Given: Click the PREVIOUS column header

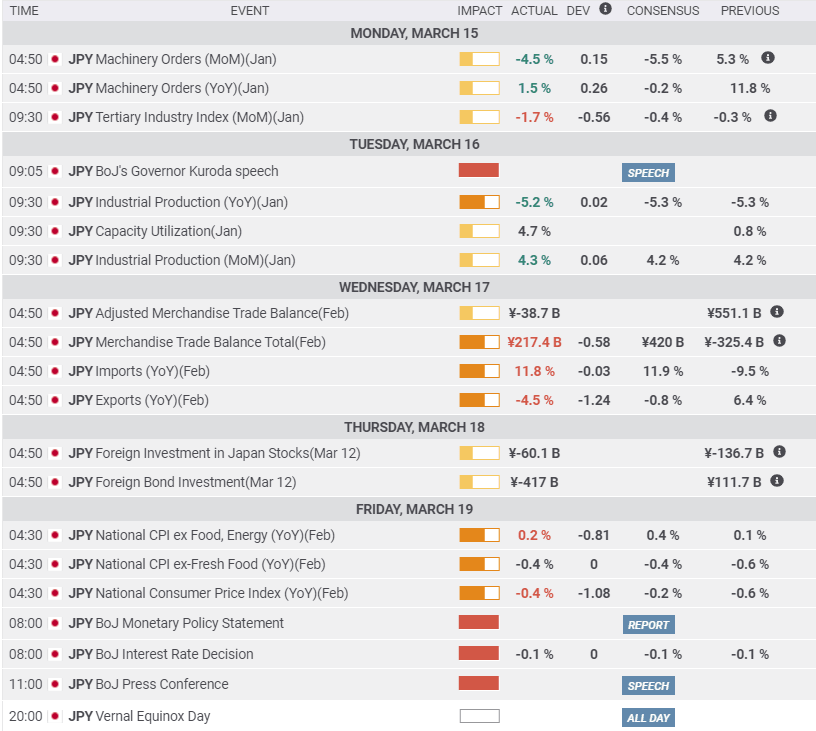Looking at the screenshot, I should [750, 11].
